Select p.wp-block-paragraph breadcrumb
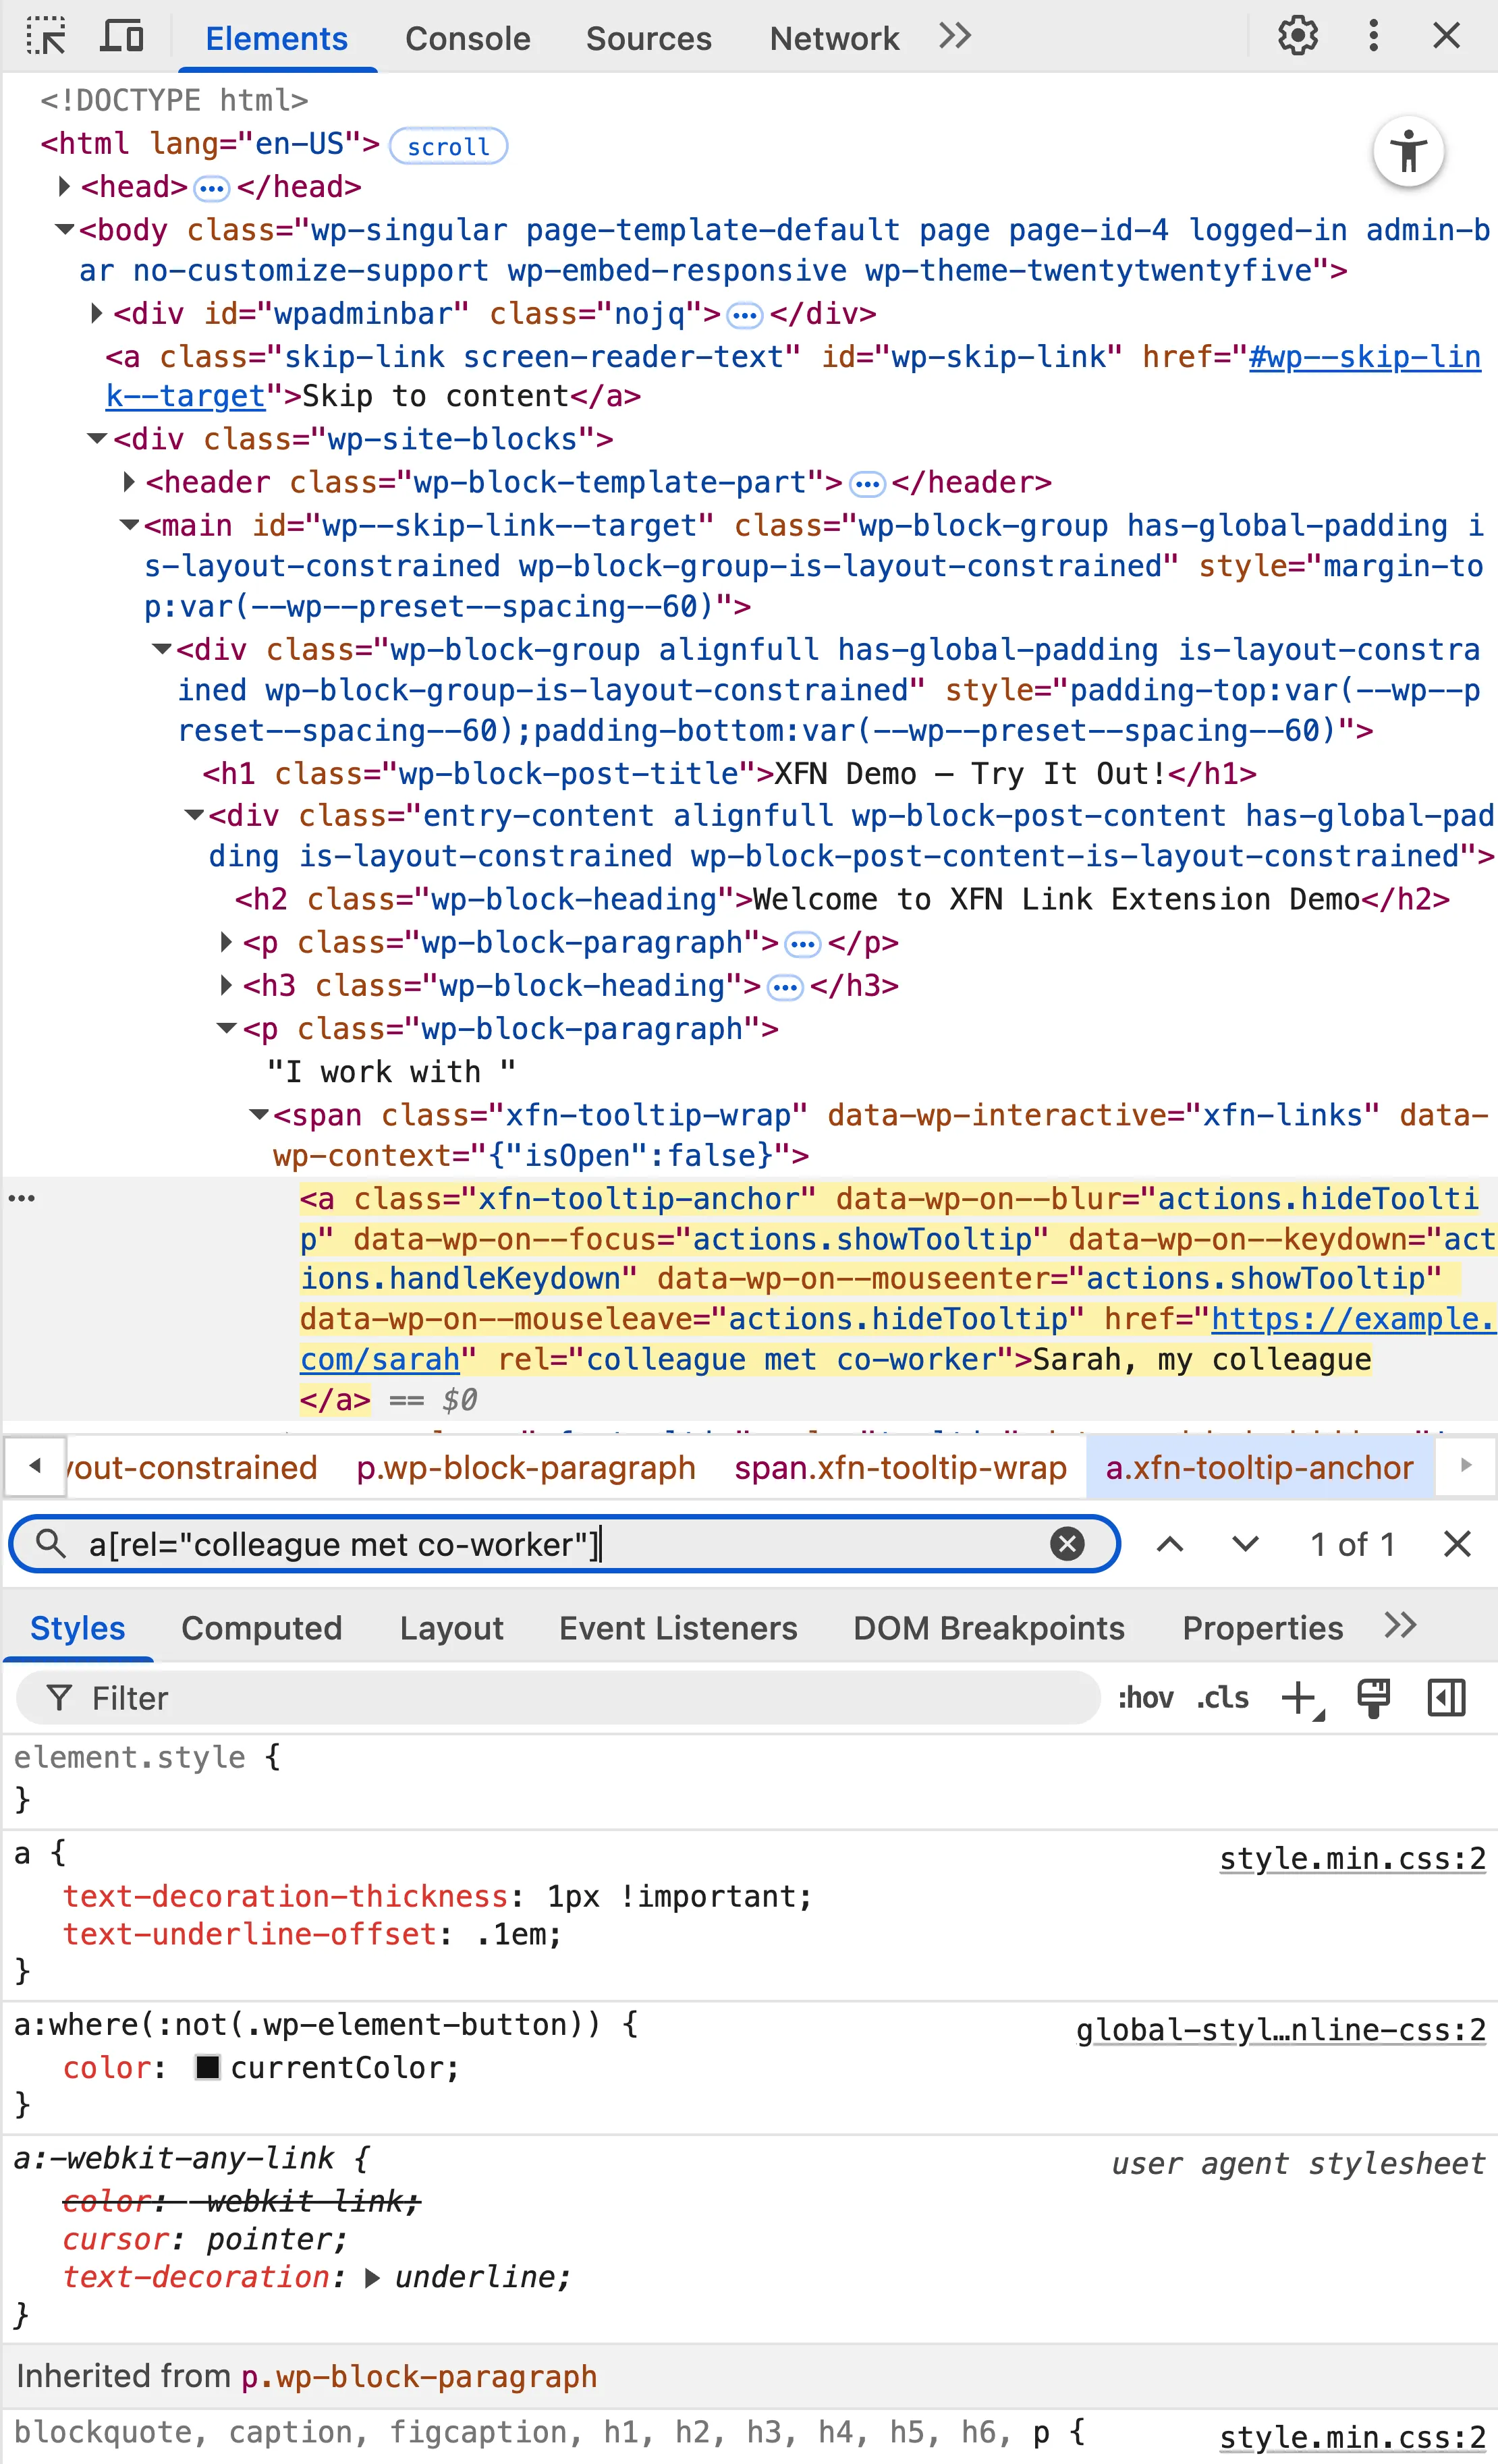The height and width of the screenshot is (2464, 1498). 526,1467
